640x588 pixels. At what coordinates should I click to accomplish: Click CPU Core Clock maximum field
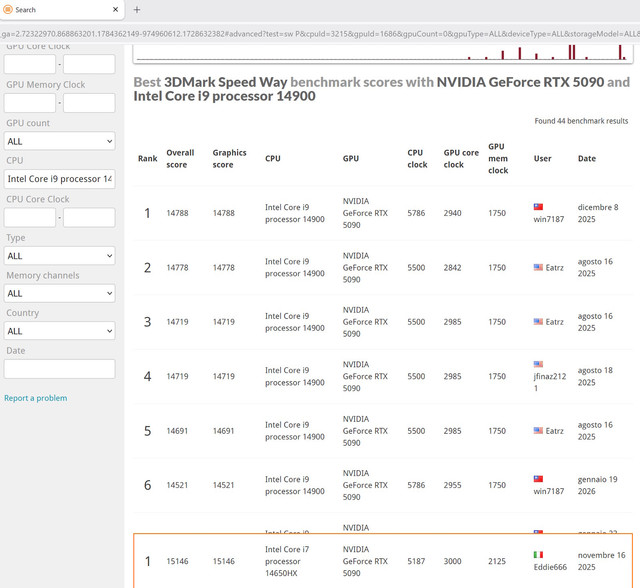(89, 217)
